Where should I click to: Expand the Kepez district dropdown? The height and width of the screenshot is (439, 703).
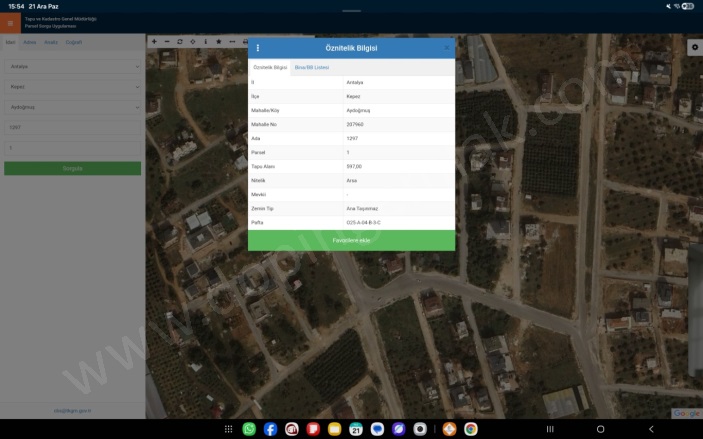pos(72,86)
